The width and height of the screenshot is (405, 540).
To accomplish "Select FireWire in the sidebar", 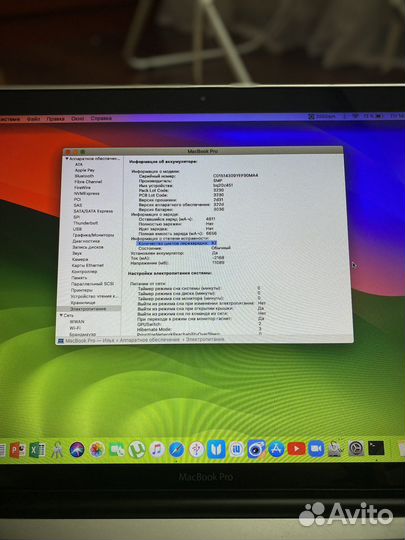I will (x=82, y=188).
